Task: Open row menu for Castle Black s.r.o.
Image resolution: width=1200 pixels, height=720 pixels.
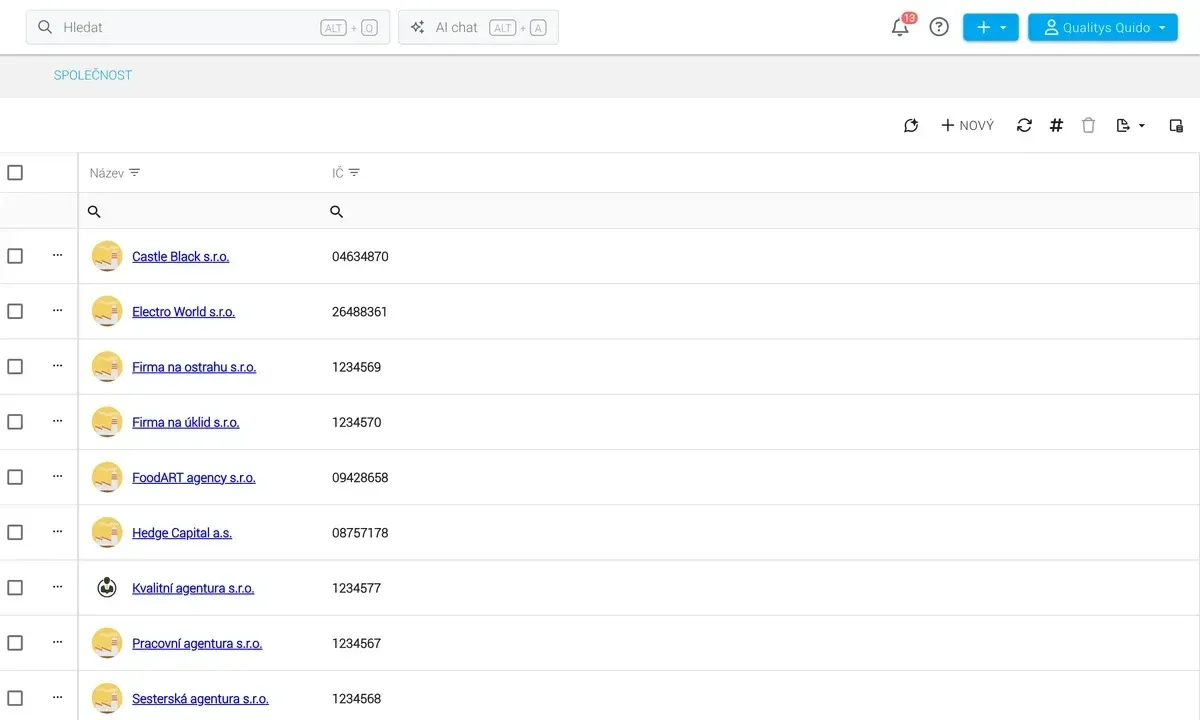Action: click(x=57, y=256)
